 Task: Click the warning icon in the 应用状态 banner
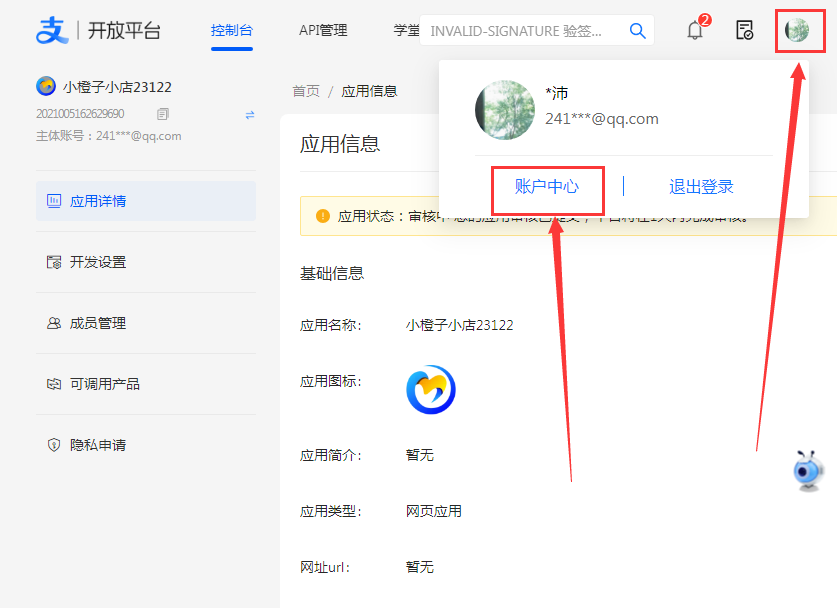[x=322, y=216]
